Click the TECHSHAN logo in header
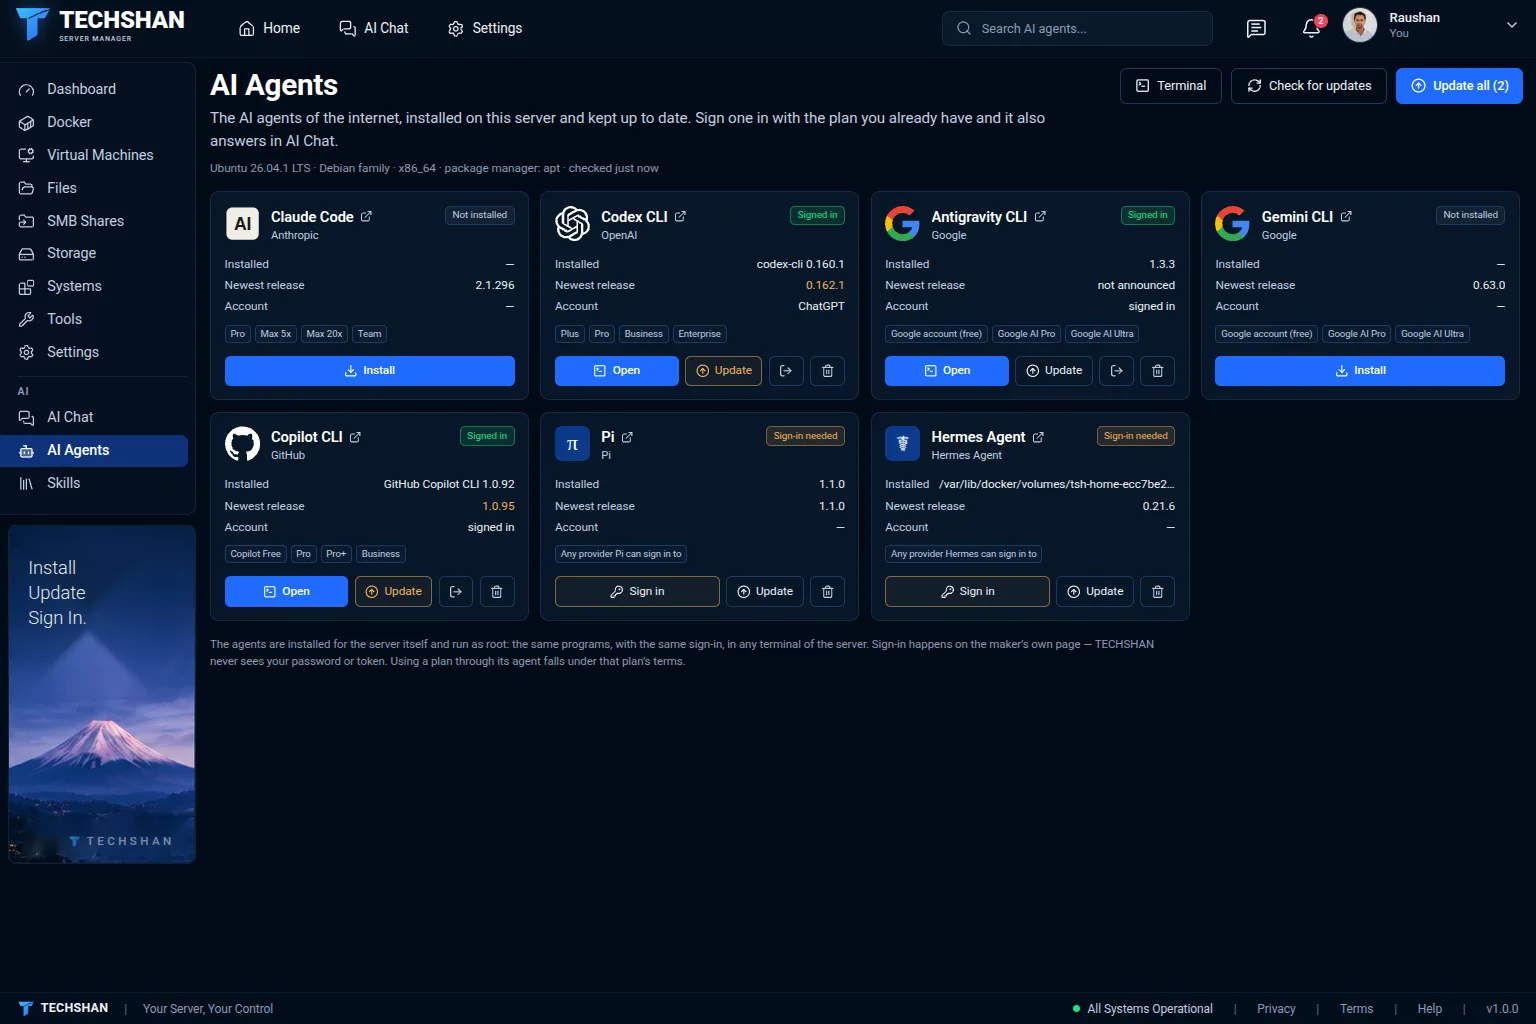The image size is (1536, 1024). pos(101,25)
